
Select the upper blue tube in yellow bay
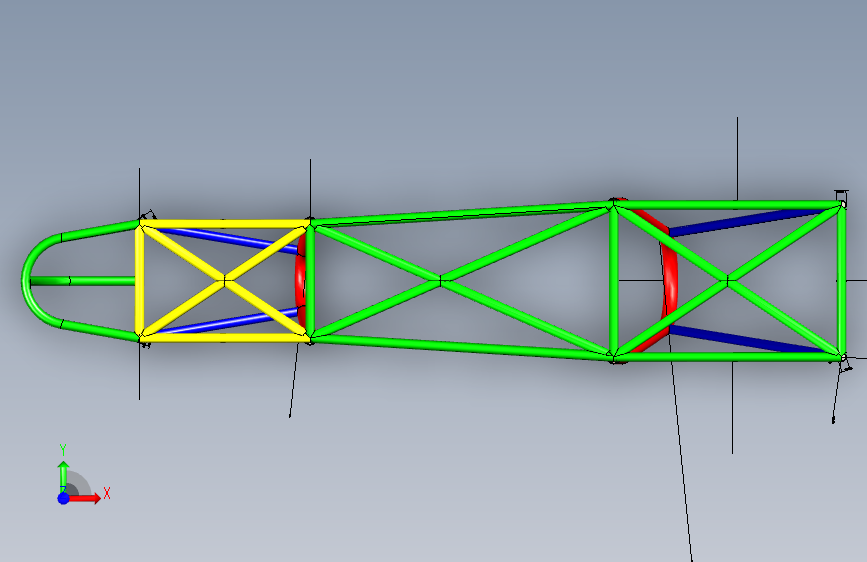[232, 239]
